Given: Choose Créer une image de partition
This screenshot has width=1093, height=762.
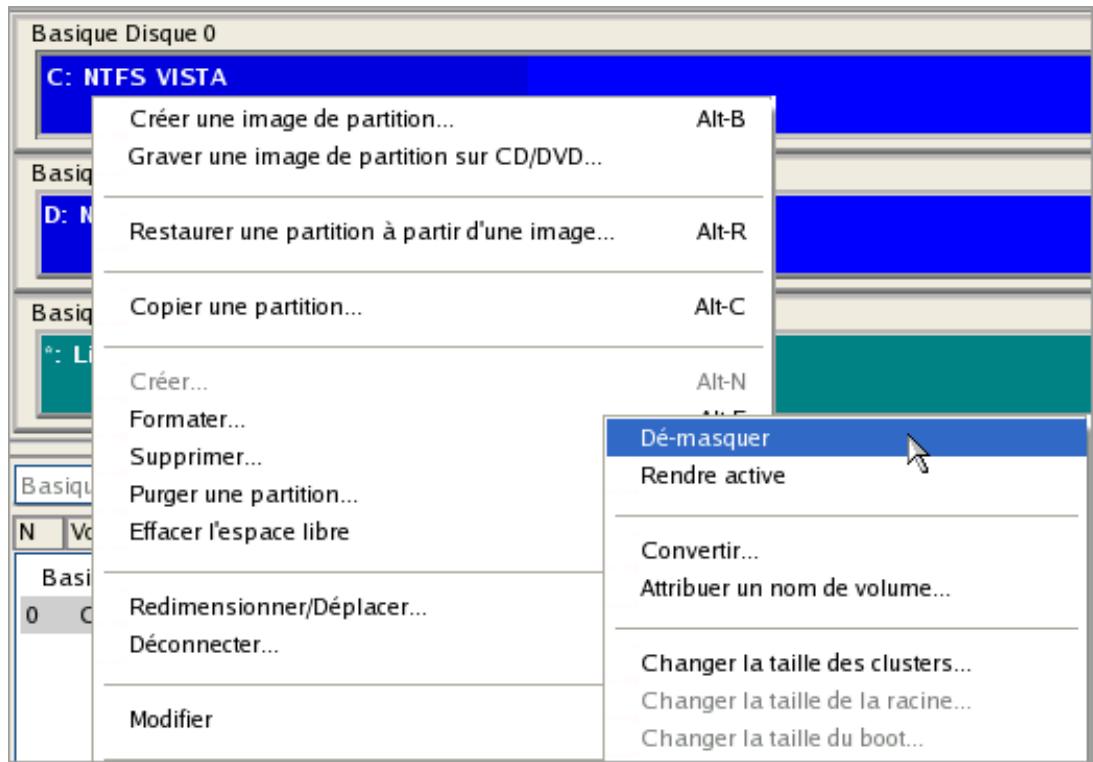Looking at the screenshot, I should (433, 119).
